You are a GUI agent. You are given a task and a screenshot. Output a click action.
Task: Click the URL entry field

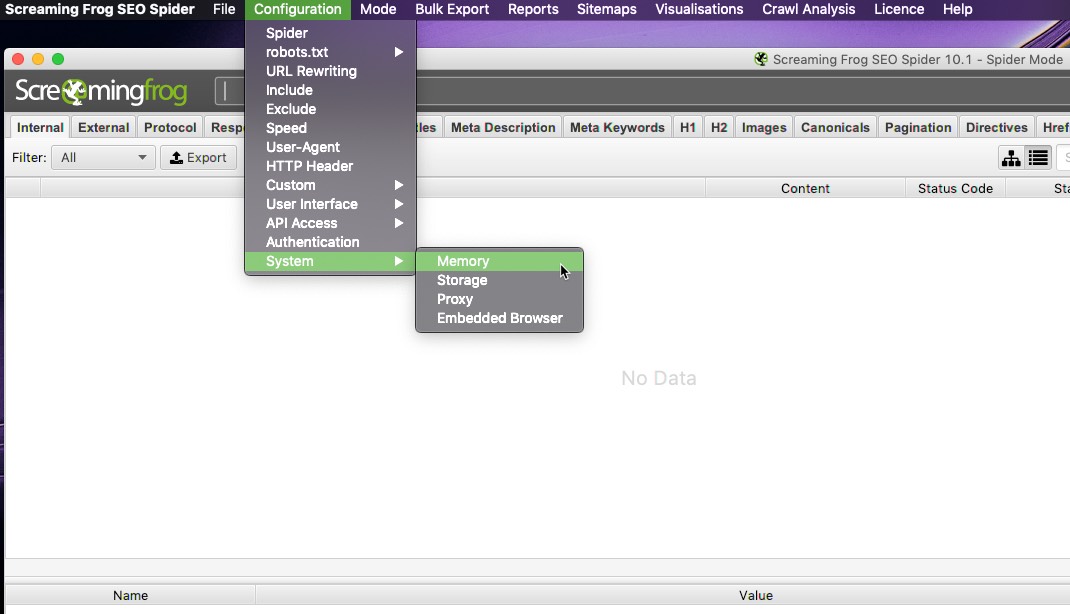(x=231, y=92)
